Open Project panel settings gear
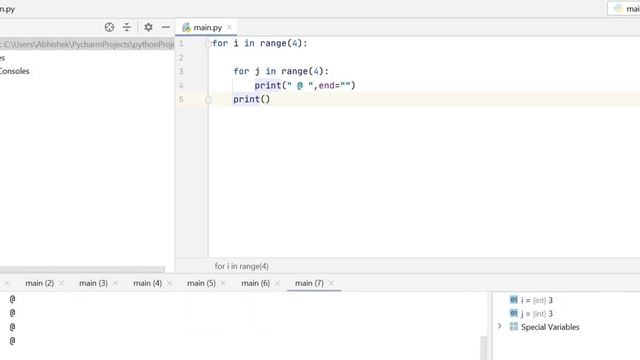 [x=148, y=27]
